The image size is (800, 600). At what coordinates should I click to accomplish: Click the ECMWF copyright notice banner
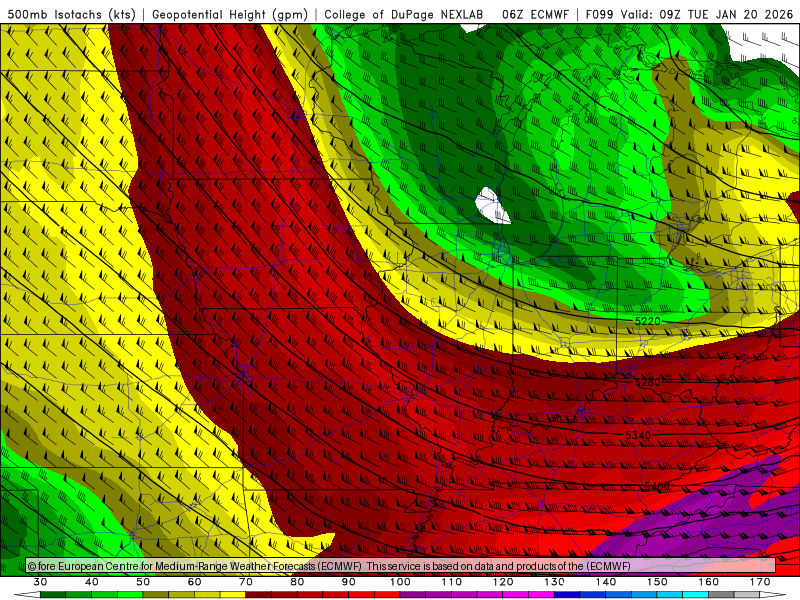coord(401,565)
